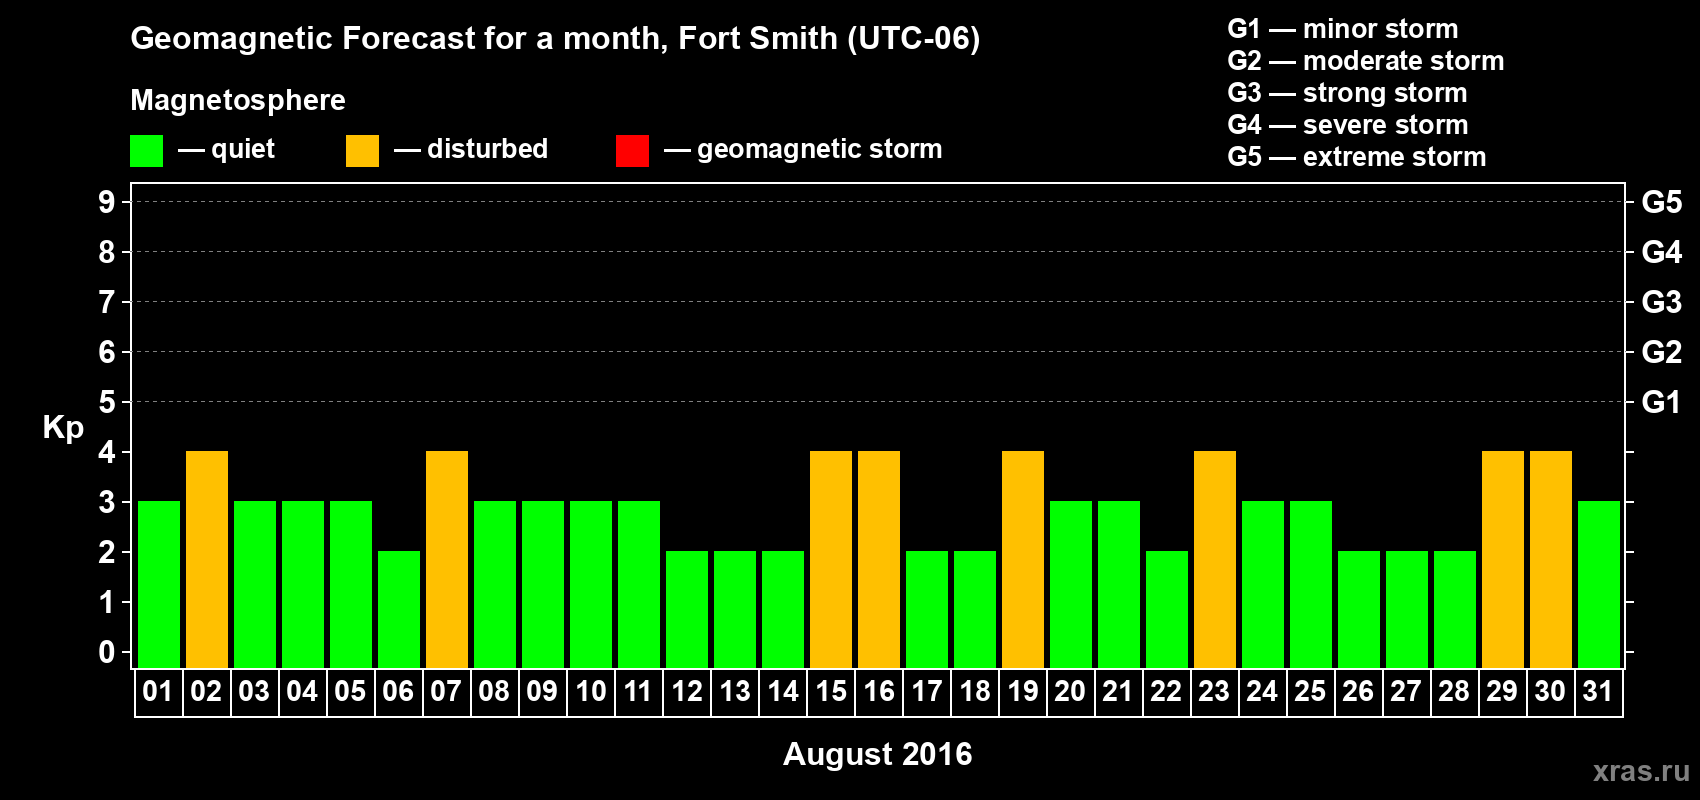The image size is (1700, 800).
Task: Click the G4 label on right axis
Action: [x=1662, y=252]
